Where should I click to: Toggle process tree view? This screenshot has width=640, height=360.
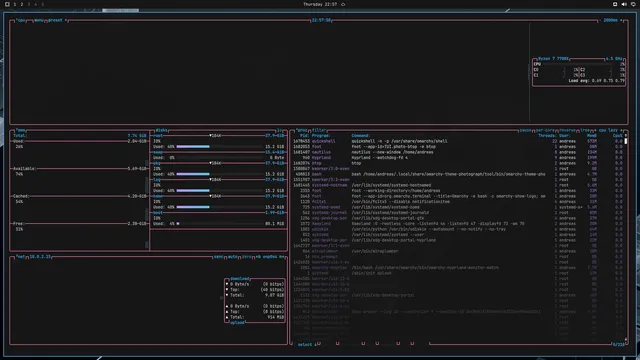click(585, 130)
